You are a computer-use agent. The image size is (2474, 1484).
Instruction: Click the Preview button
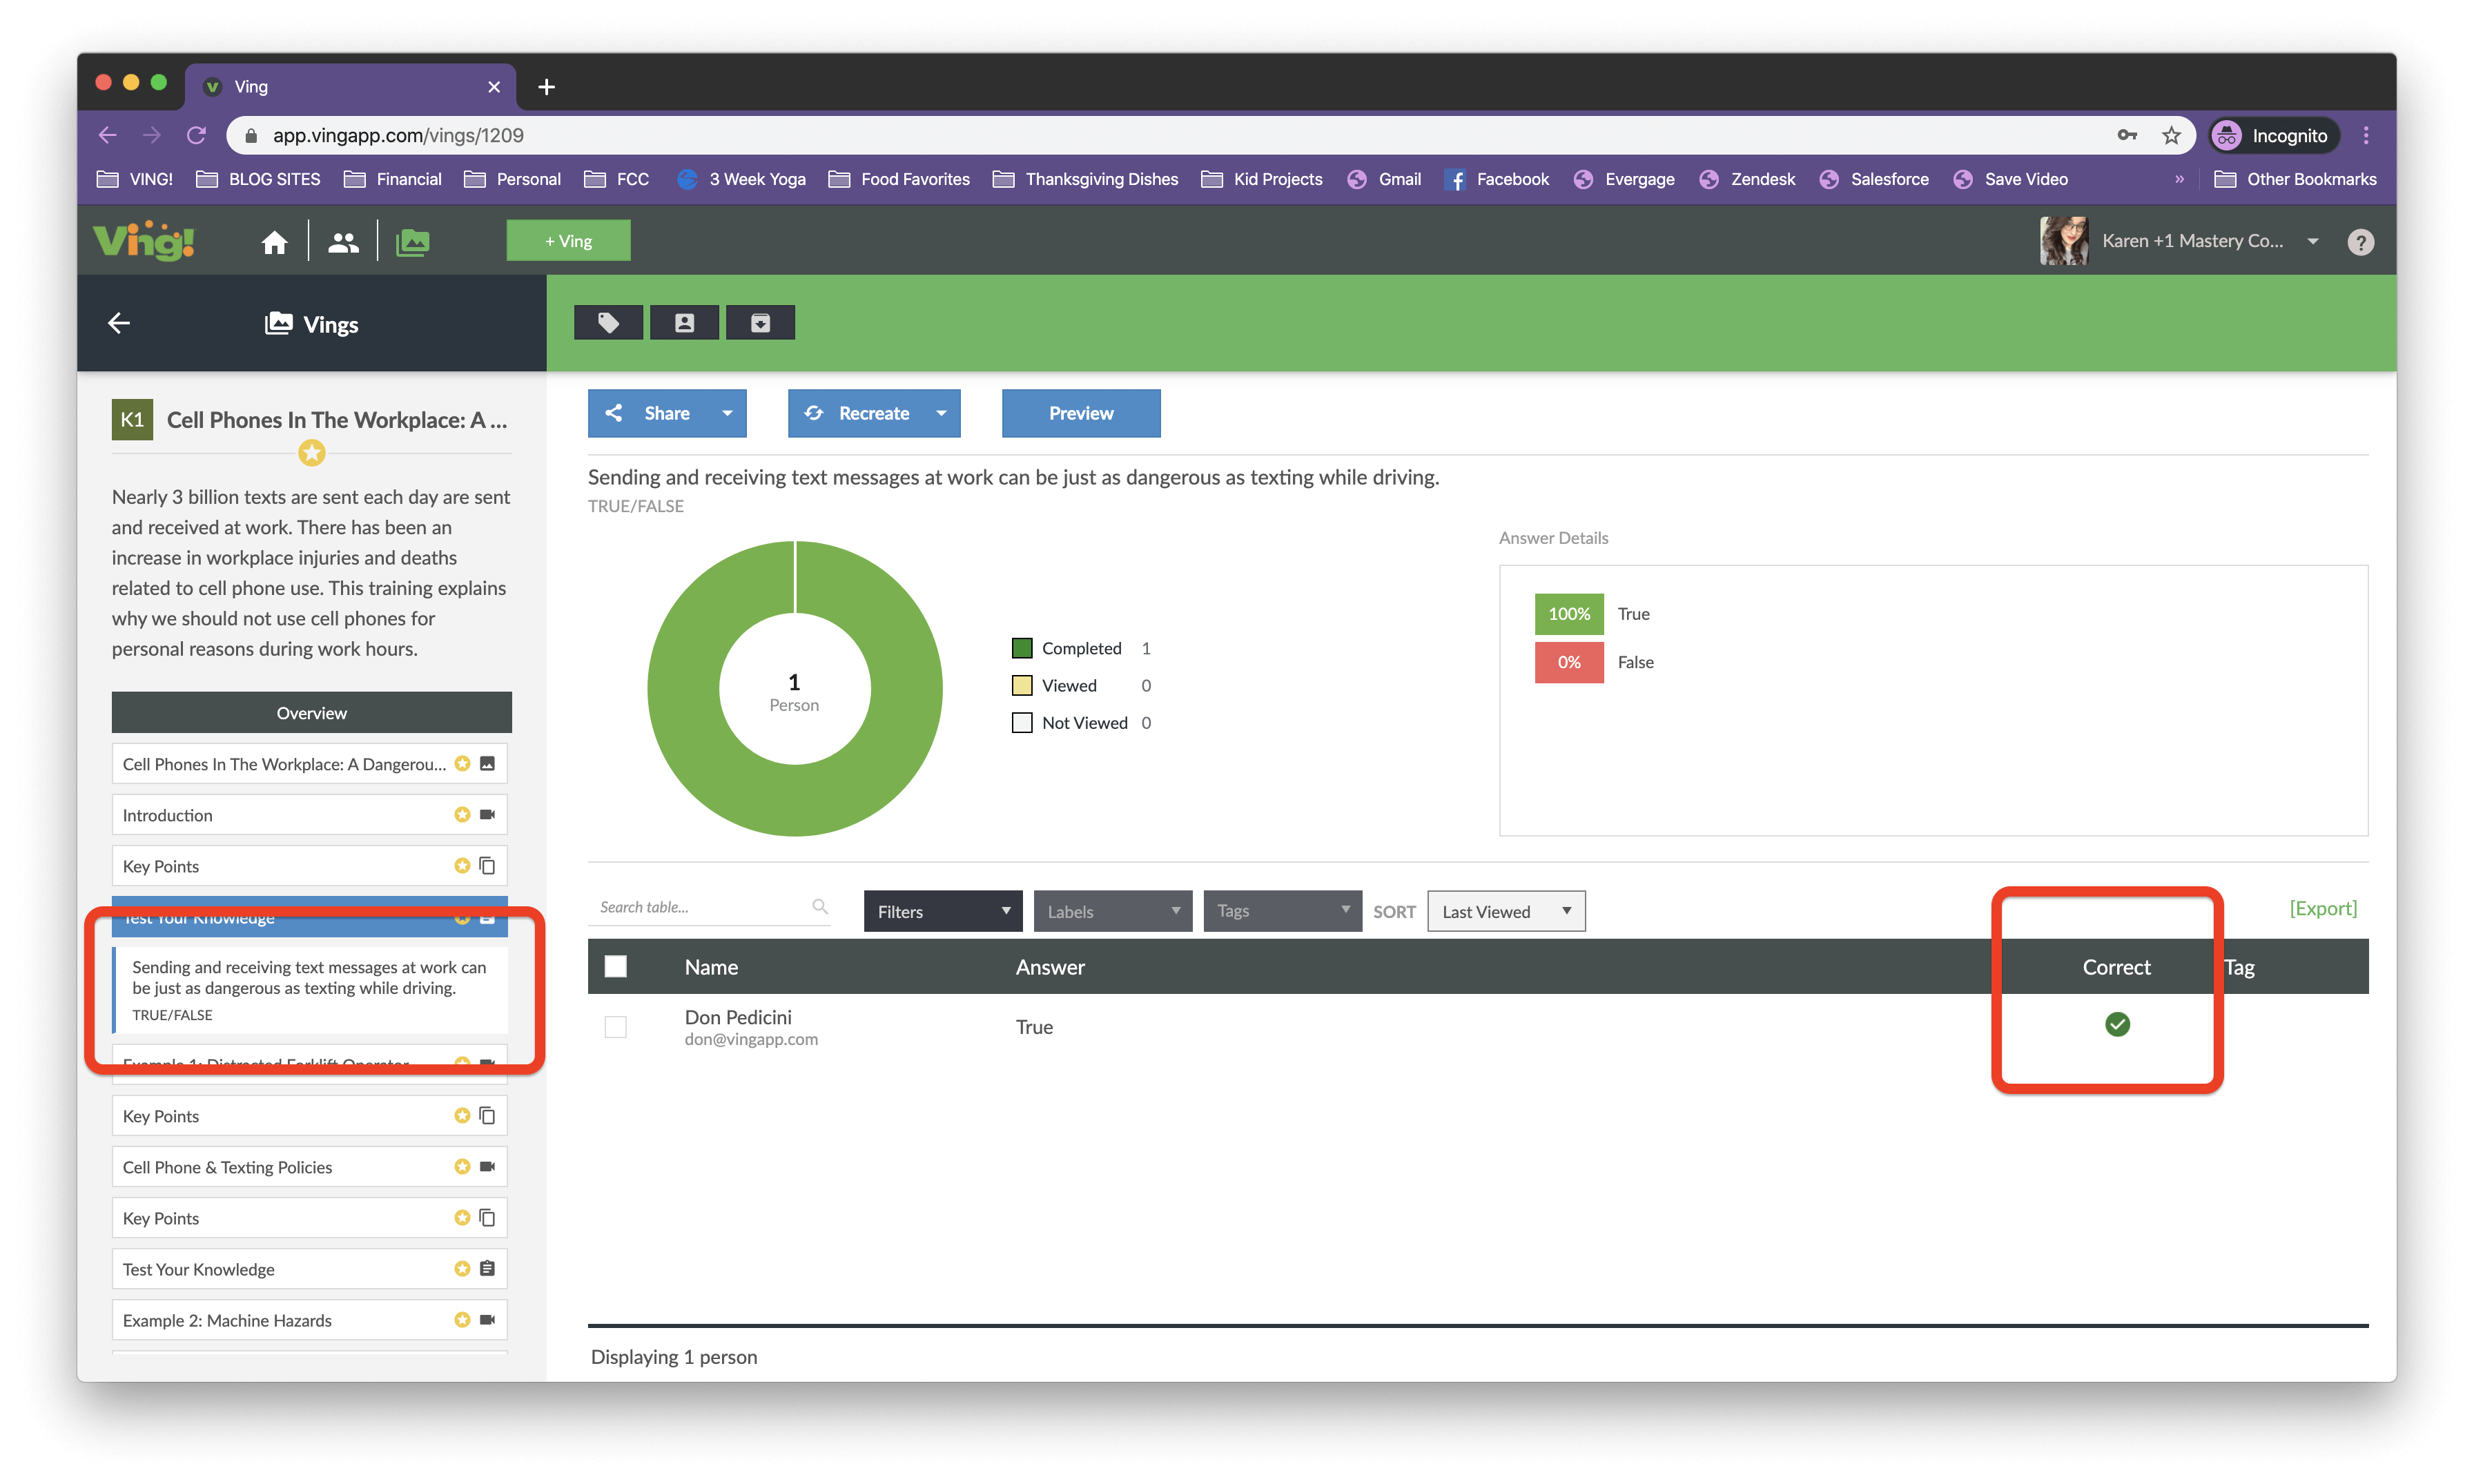tap(1081, 413)
